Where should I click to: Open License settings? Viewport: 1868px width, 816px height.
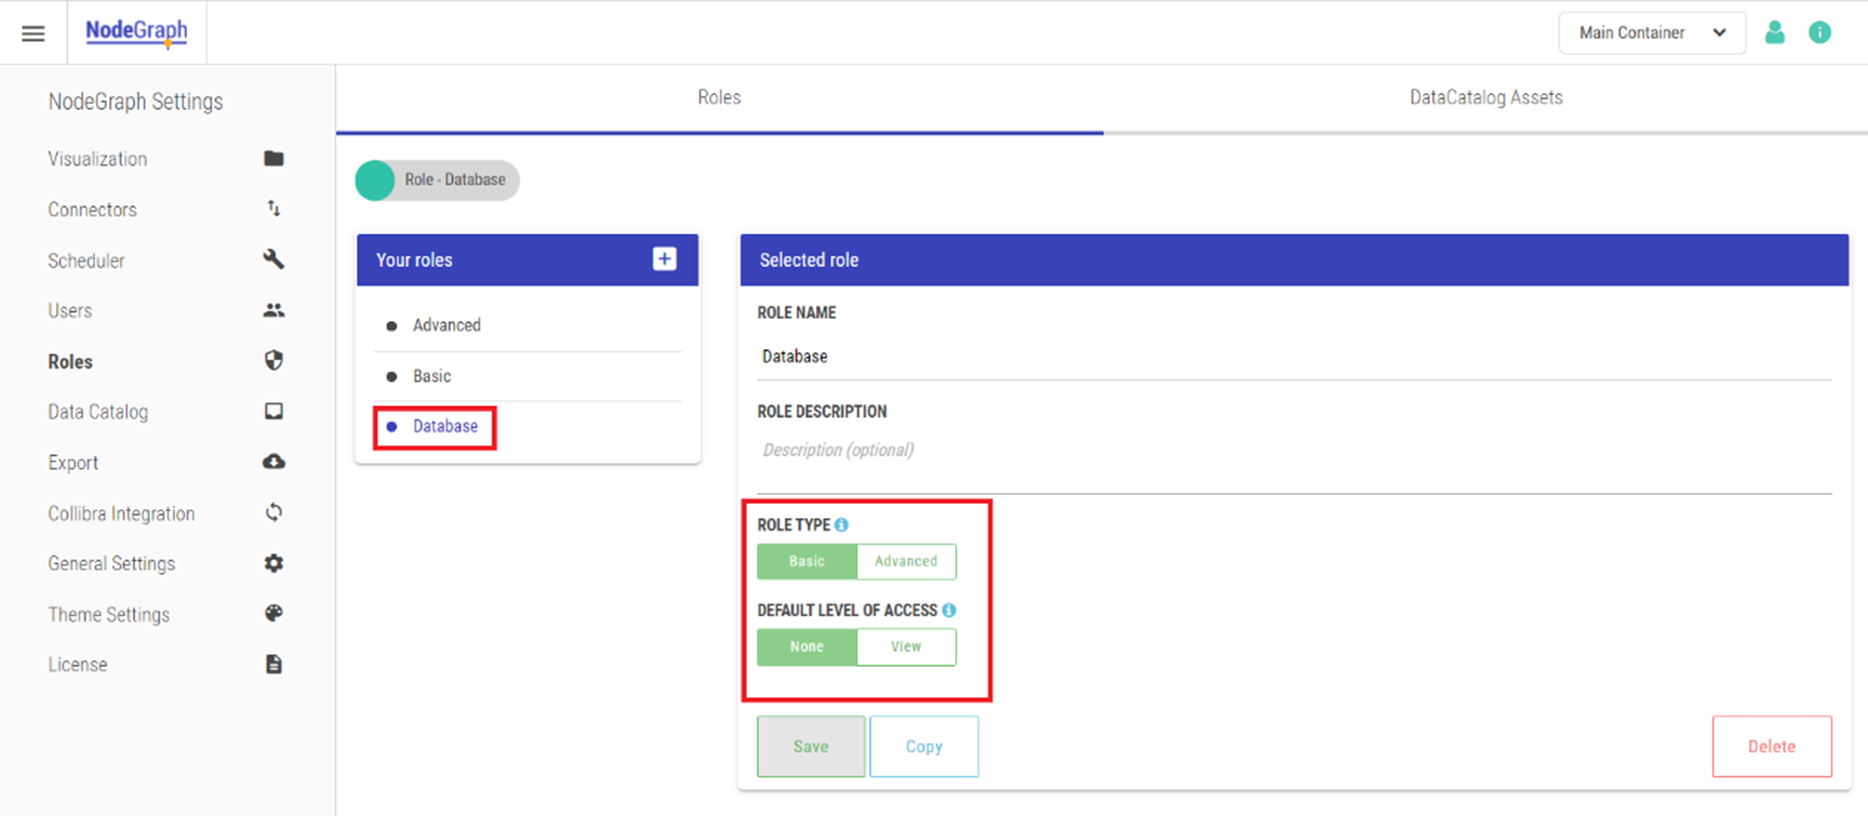tap(77, 665)
